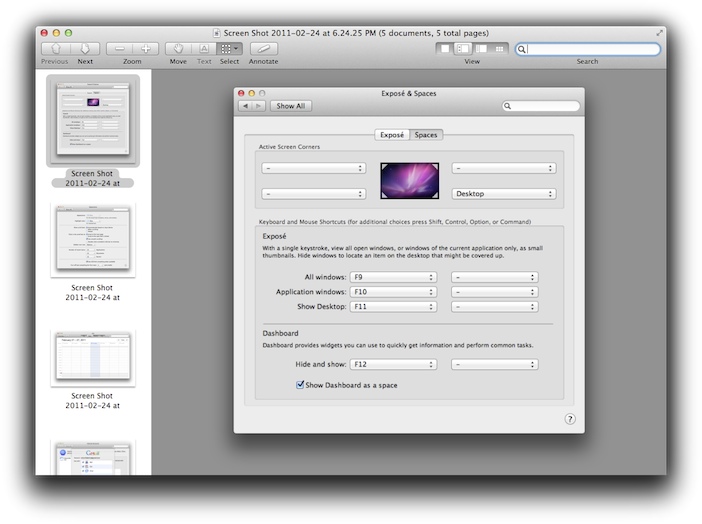Click document proxy icon in title bar

[x=217, y=33]
